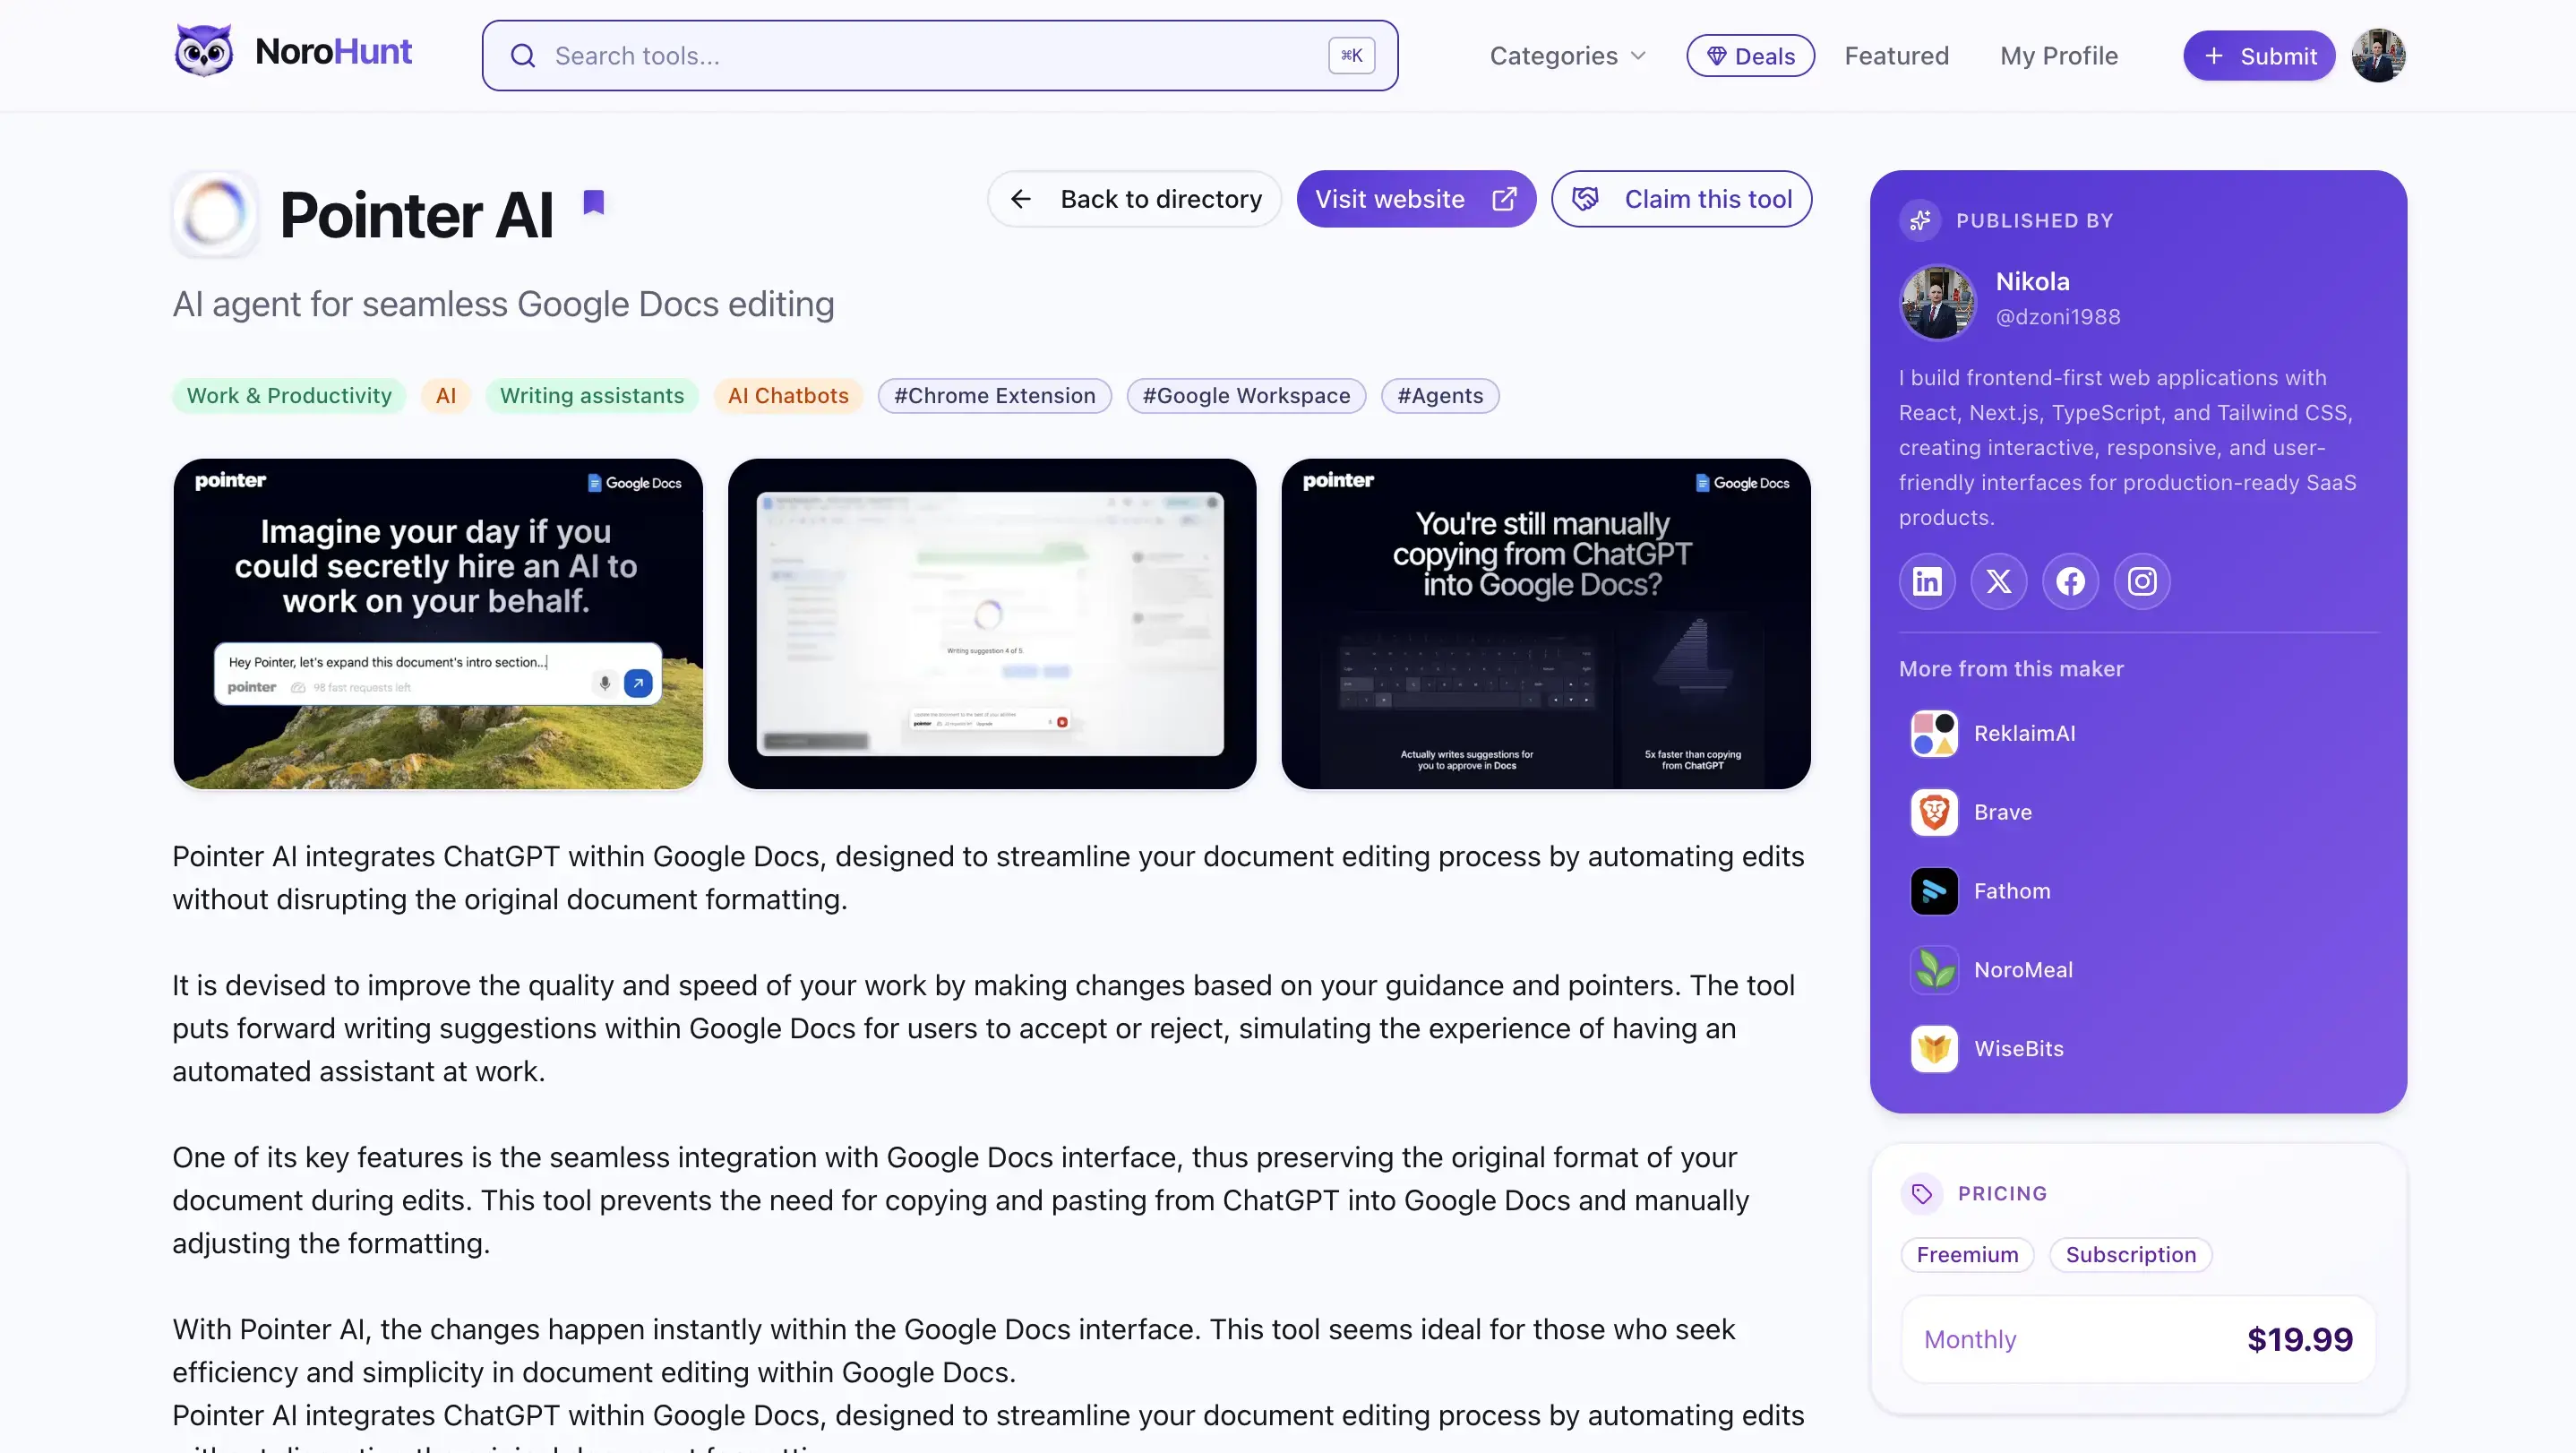2576x1453 pixels.
Task: Click the ⌘K shortcut badge
Action: [x=1351, y=56]
